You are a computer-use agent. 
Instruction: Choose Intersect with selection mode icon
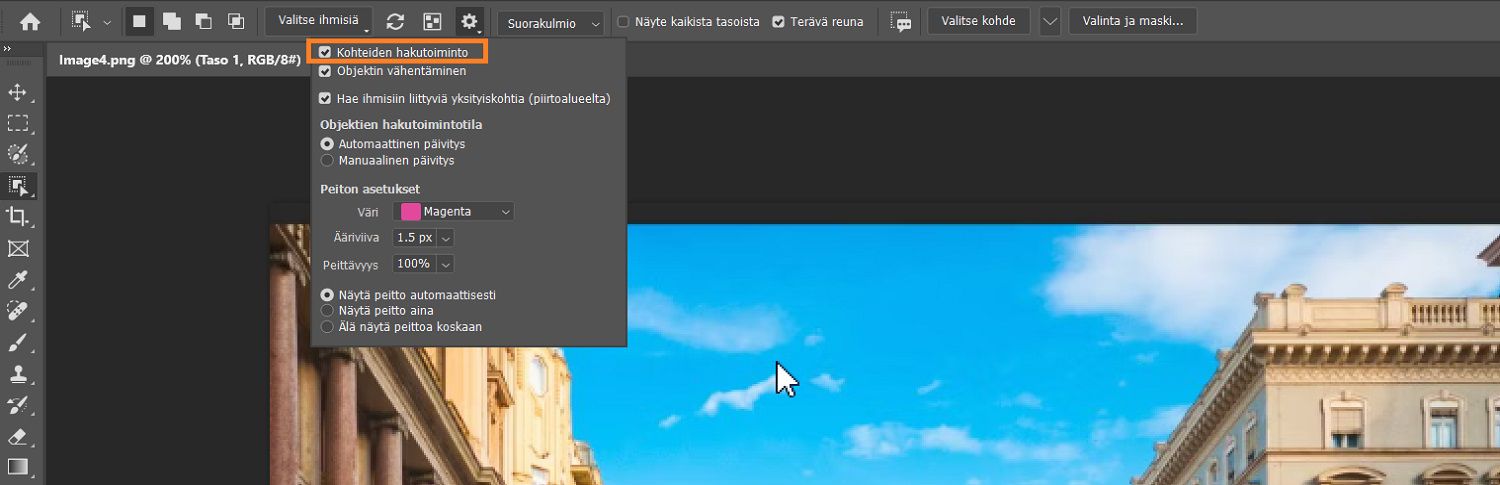236,21
